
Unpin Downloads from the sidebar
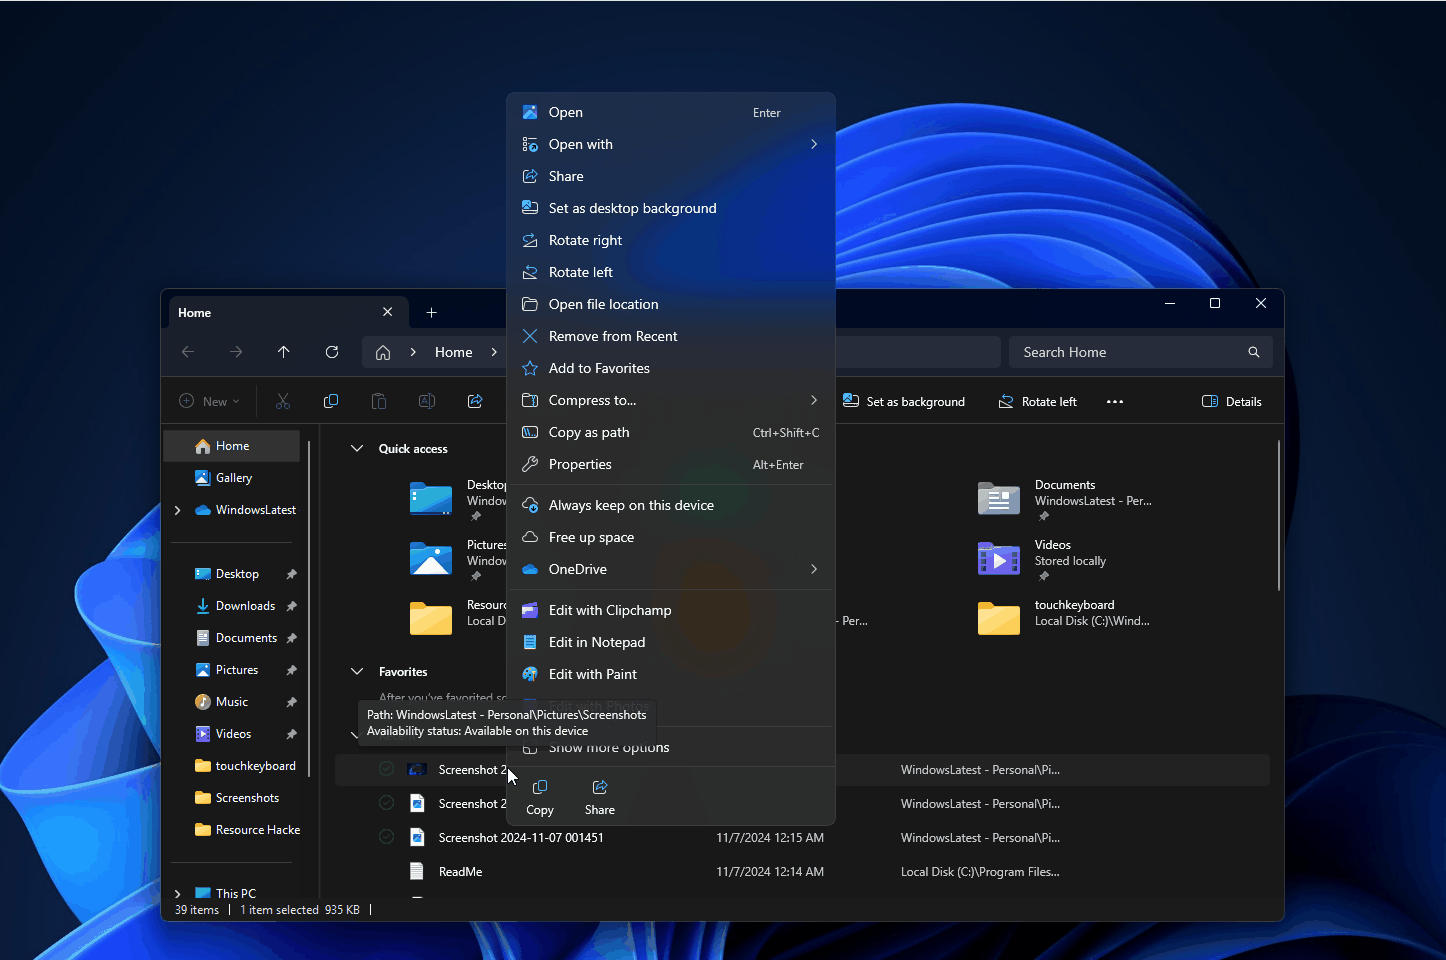click(290, 605)
